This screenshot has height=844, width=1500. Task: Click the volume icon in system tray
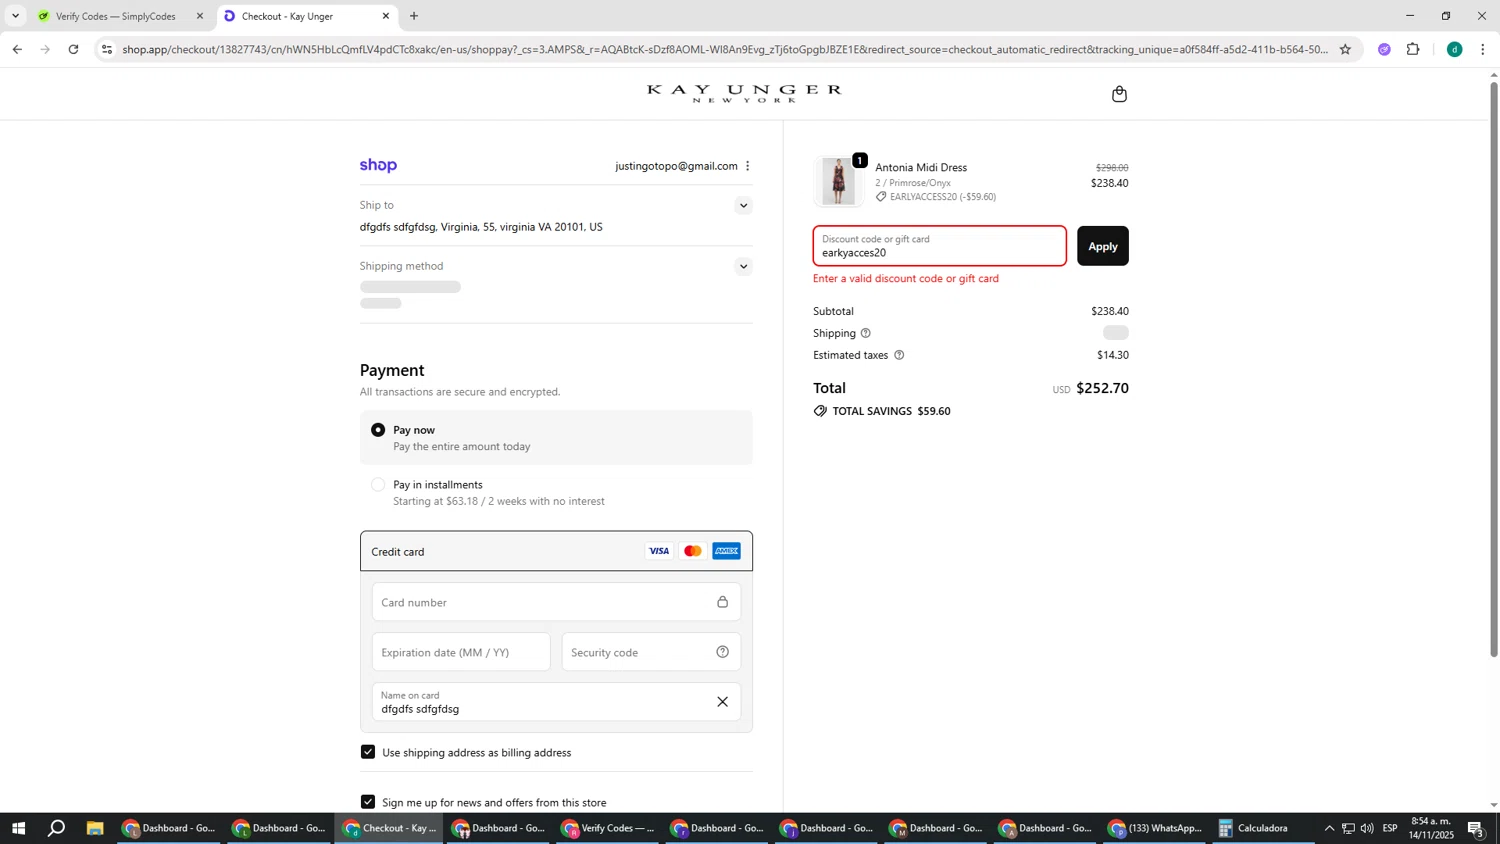(1367, 828)
